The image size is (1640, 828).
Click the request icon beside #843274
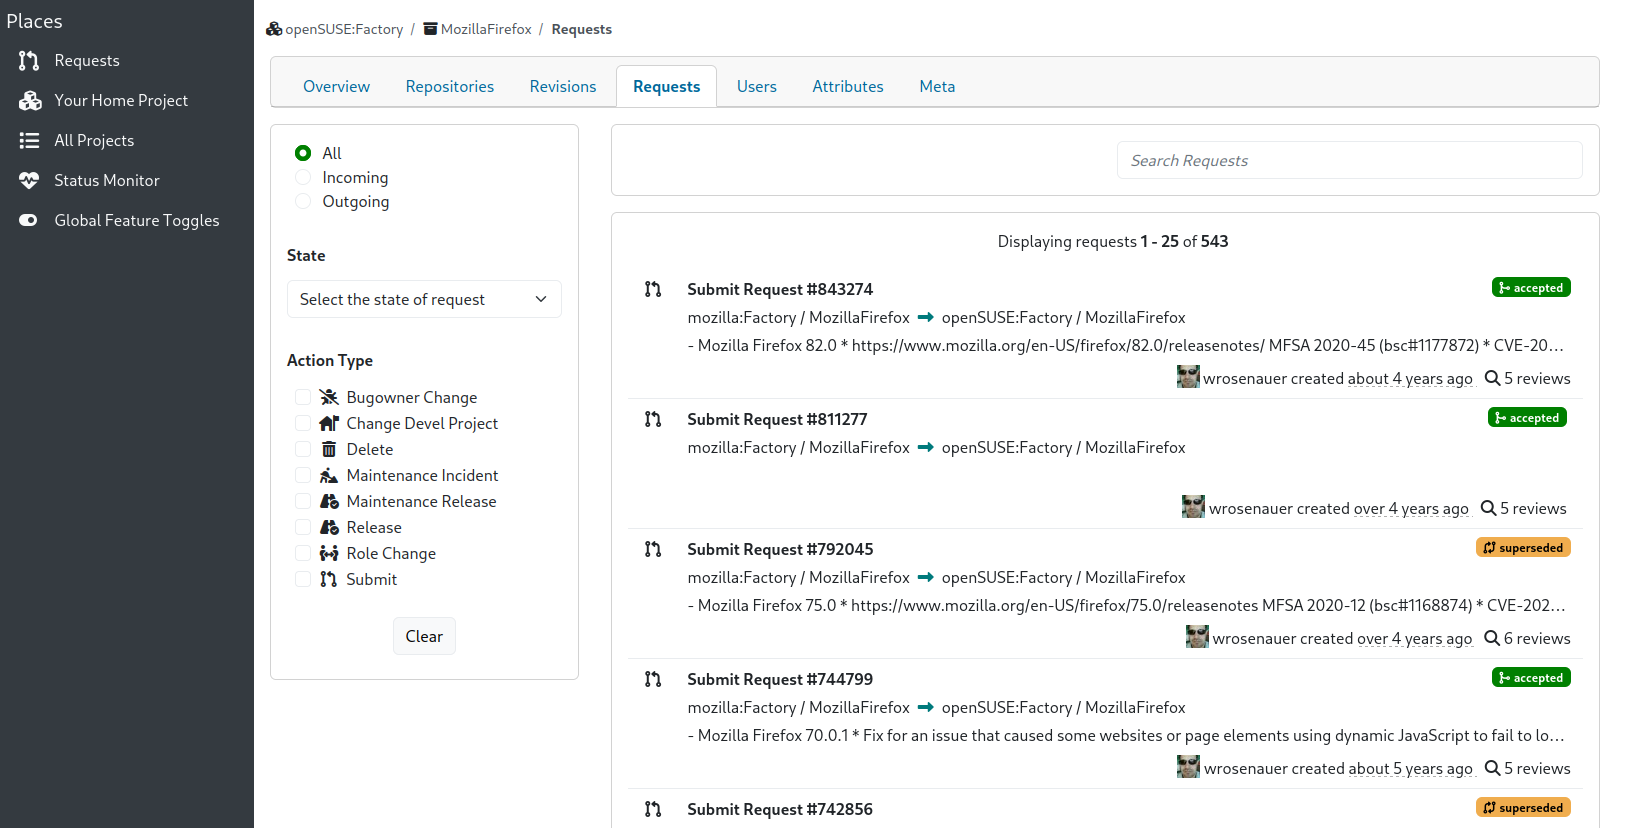click(653, 289)
